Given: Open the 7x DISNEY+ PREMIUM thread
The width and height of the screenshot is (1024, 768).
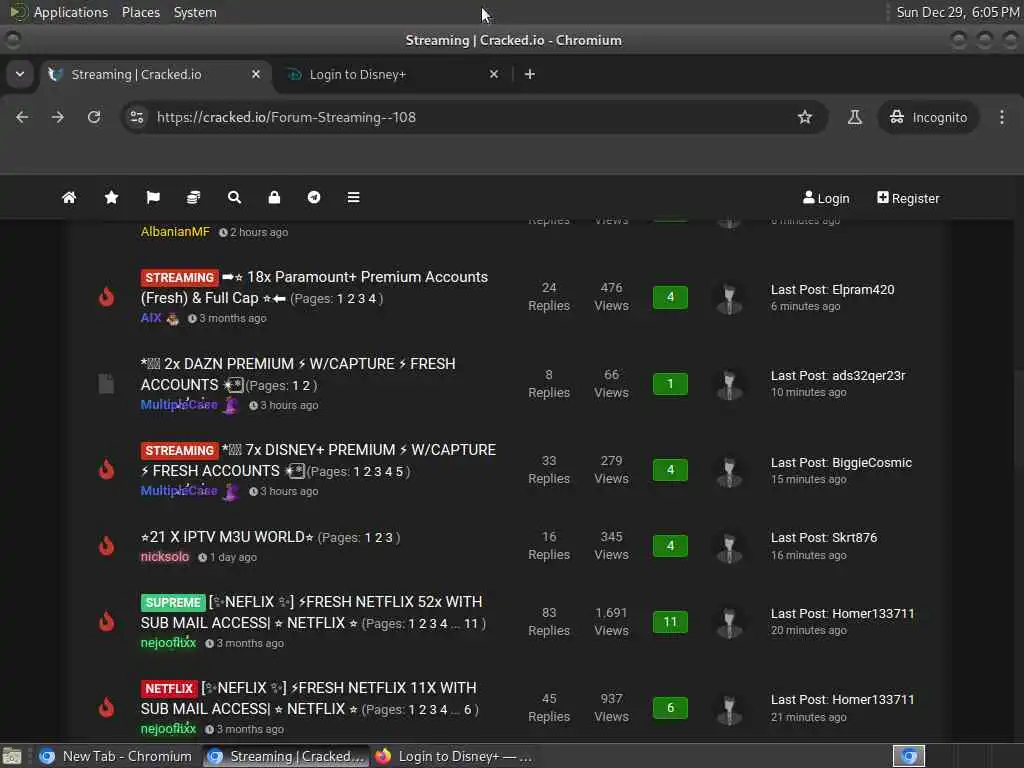Looking at the screenshot, I should 319,460.
